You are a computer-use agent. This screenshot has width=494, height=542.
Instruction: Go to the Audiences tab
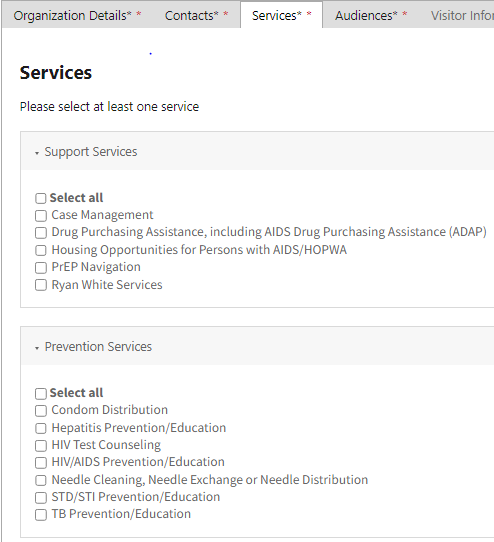[x=371, y=16]
